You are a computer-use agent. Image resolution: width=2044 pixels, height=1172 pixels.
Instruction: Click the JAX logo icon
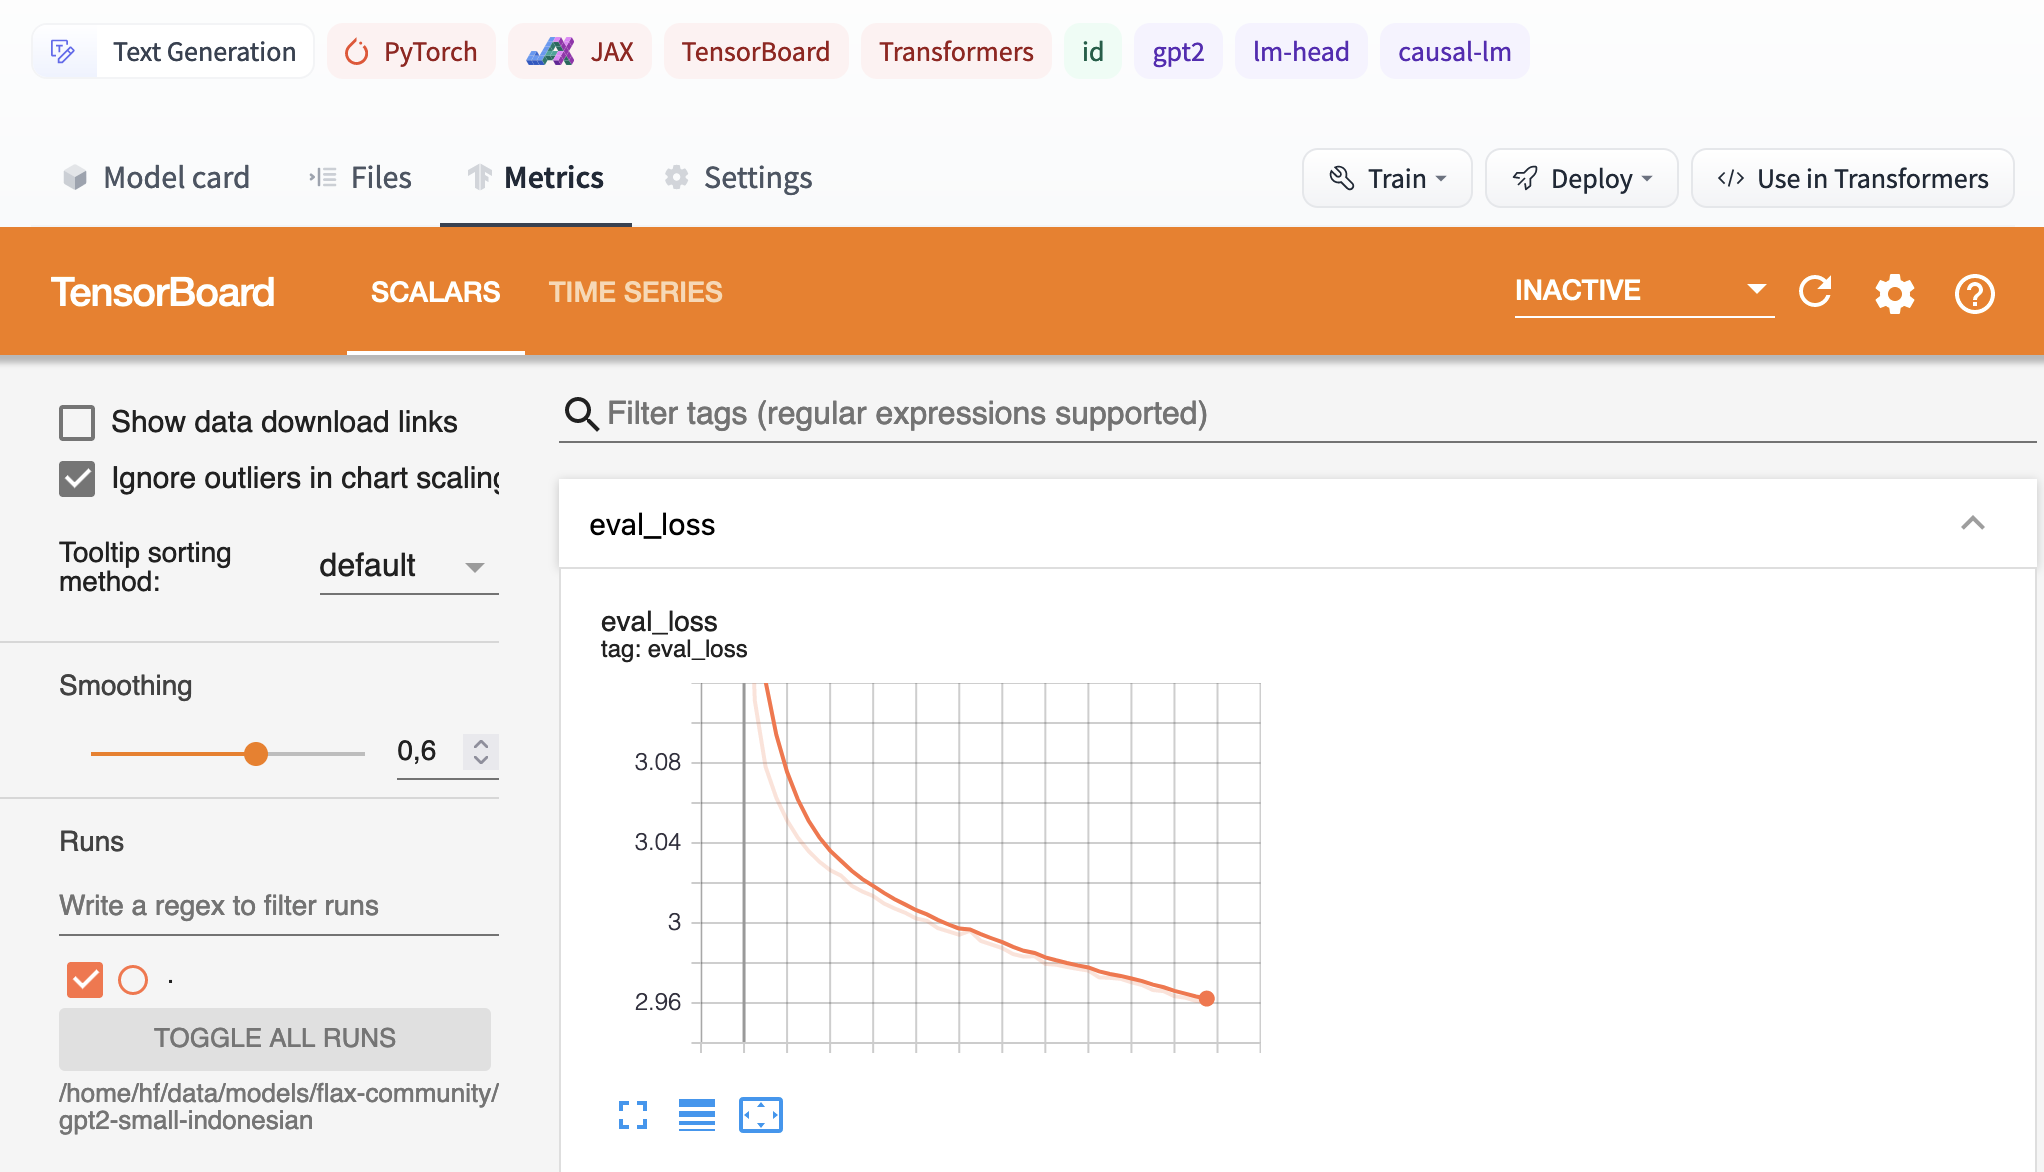(x=551, y=52)
